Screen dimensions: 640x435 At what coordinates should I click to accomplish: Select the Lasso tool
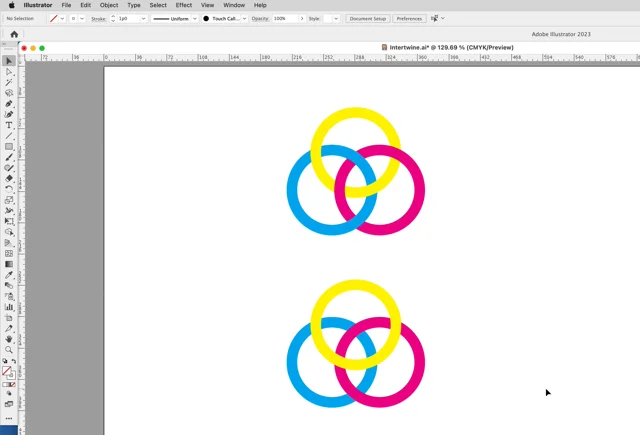click(9, 93)
